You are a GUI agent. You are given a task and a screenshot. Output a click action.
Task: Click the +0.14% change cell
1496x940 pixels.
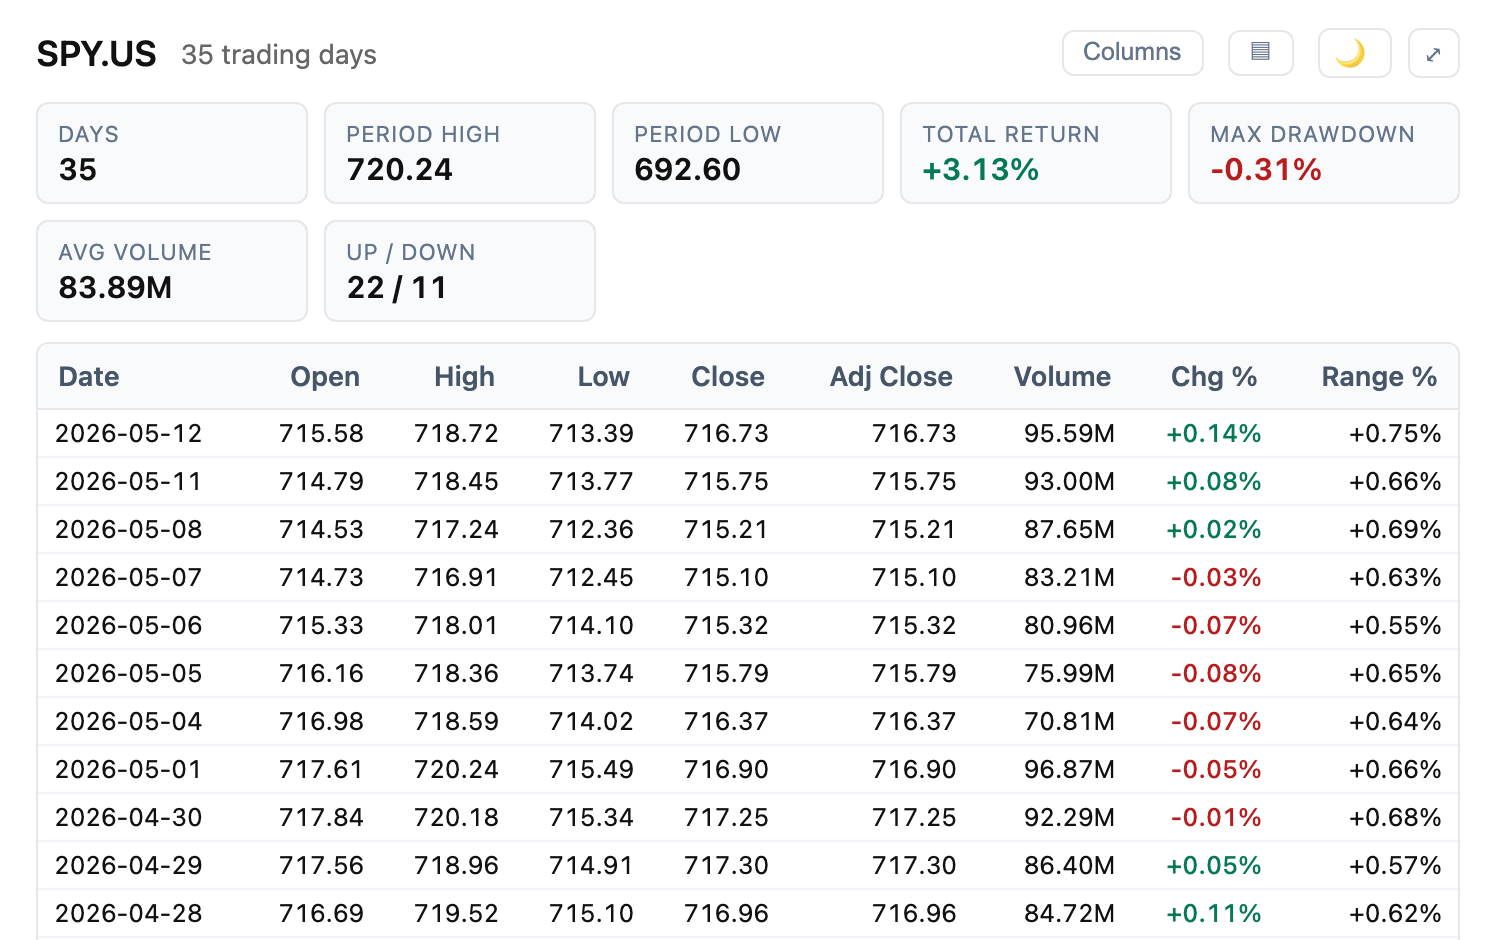(1213, 433)
